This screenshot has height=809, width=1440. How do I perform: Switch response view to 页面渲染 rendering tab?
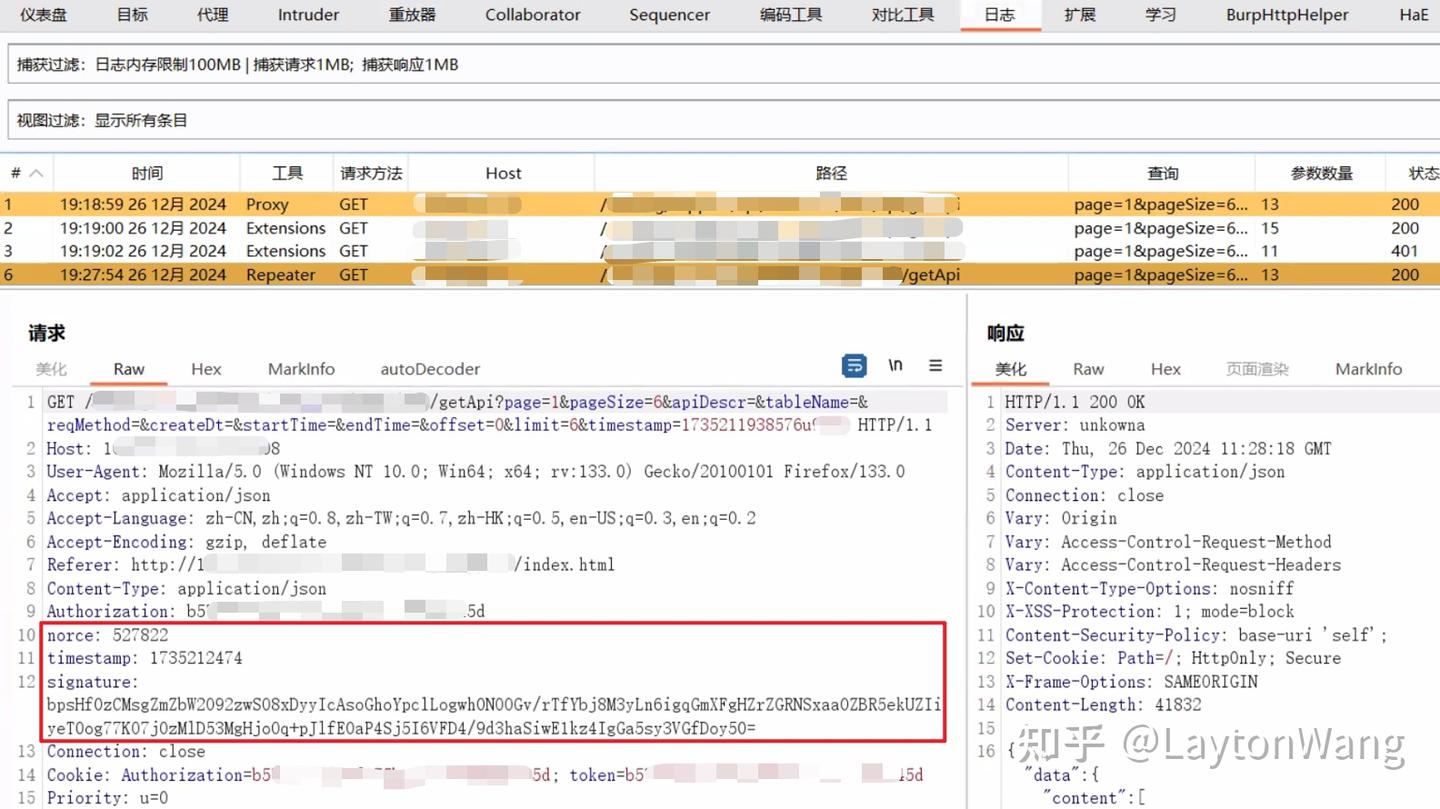pos(1257,369)
